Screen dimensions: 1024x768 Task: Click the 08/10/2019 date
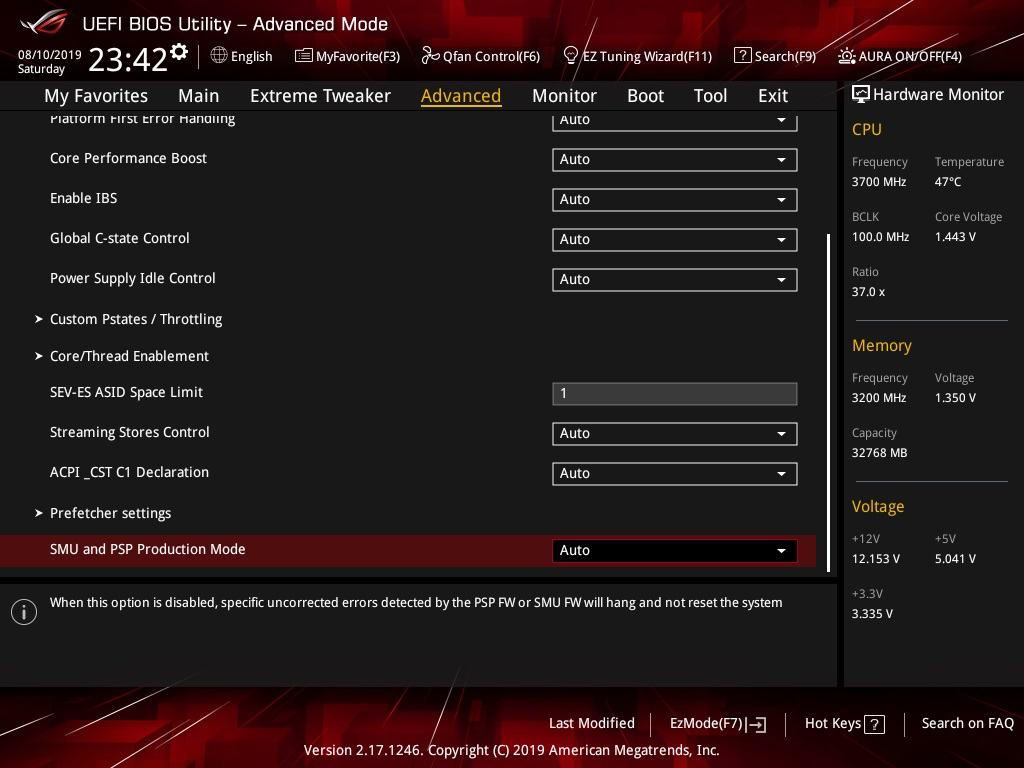[x=50, y=55]
